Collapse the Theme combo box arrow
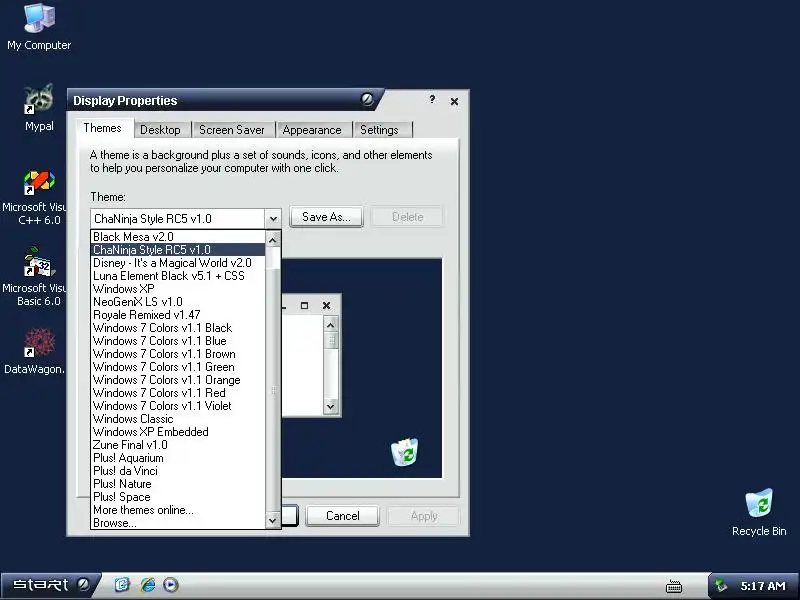800x600 pixels. click(273, 219)
